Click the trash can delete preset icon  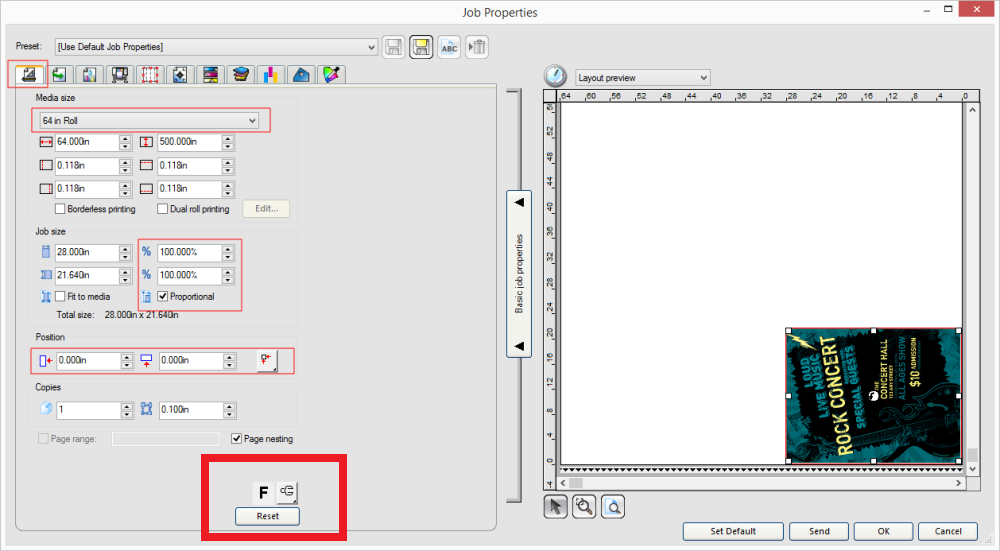(x=477, y=47)
